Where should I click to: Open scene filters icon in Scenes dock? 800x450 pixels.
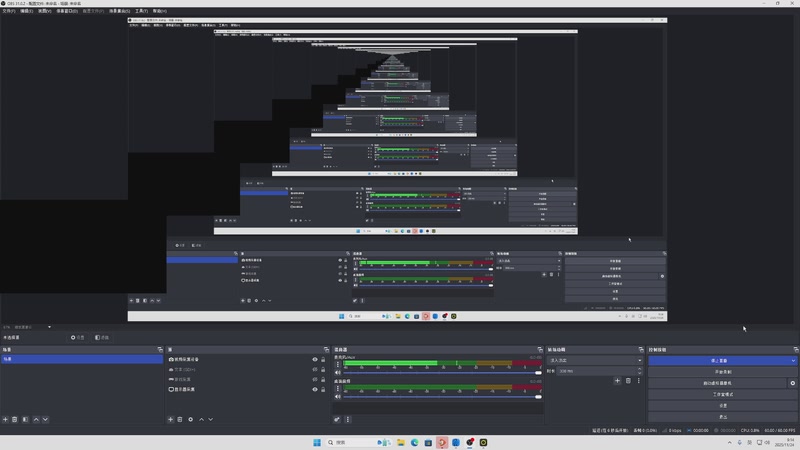tap(25, 419)
